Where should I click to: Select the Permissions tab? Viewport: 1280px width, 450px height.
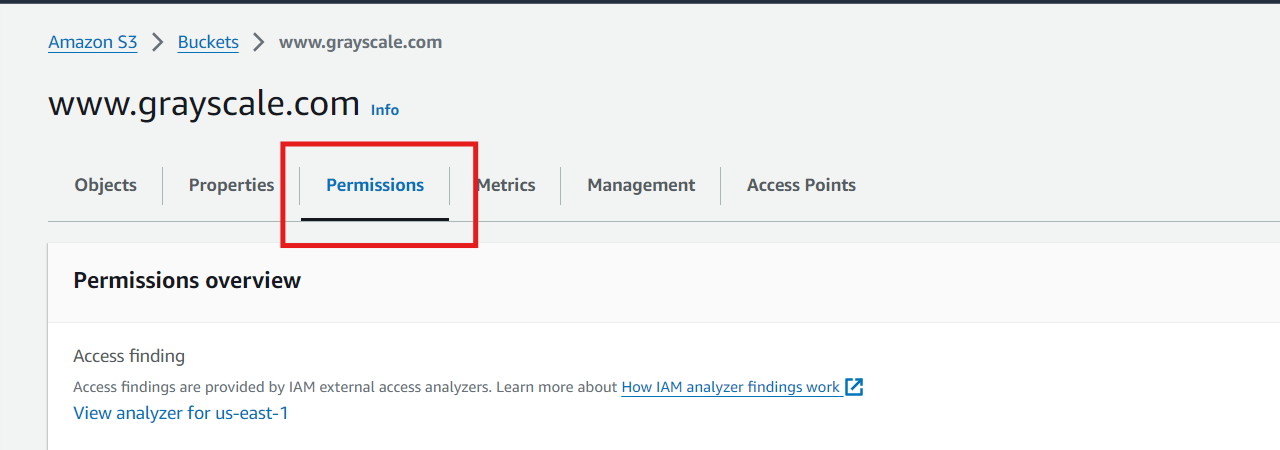[x=375, y=185]
